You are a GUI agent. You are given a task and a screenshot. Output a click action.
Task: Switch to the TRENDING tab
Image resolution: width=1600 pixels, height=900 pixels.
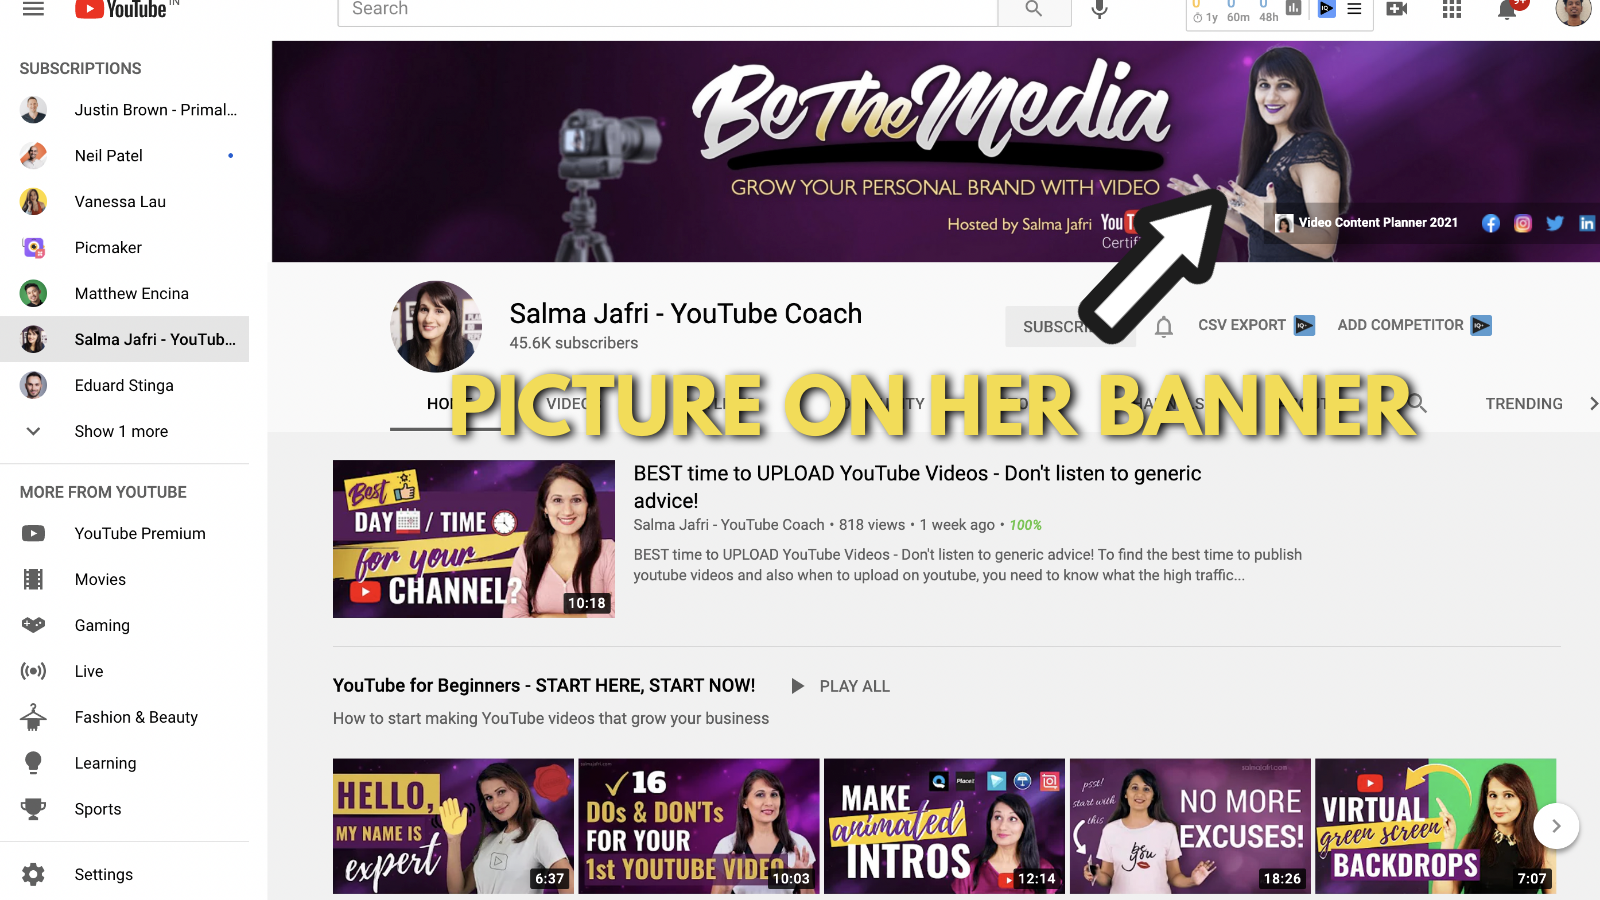click(1523, 404)
